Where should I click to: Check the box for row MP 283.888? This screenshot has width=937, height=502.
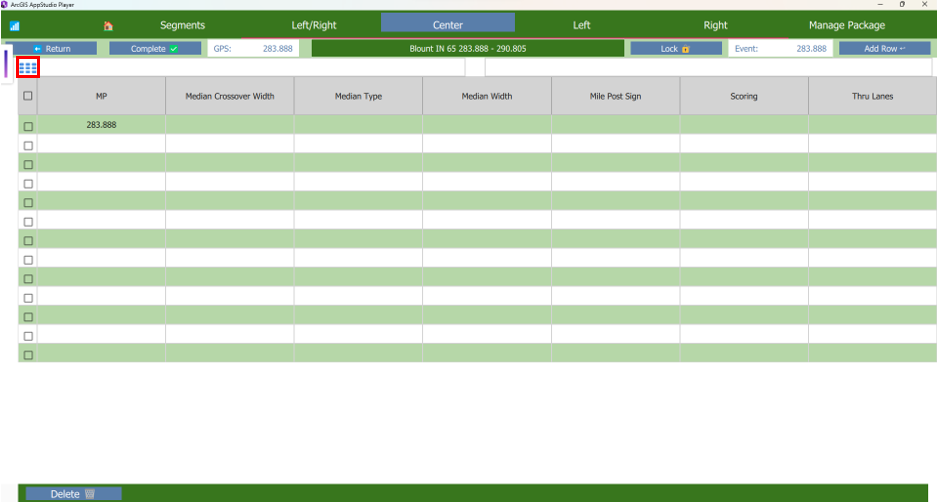pyautogui.click(x=28, y=126)
